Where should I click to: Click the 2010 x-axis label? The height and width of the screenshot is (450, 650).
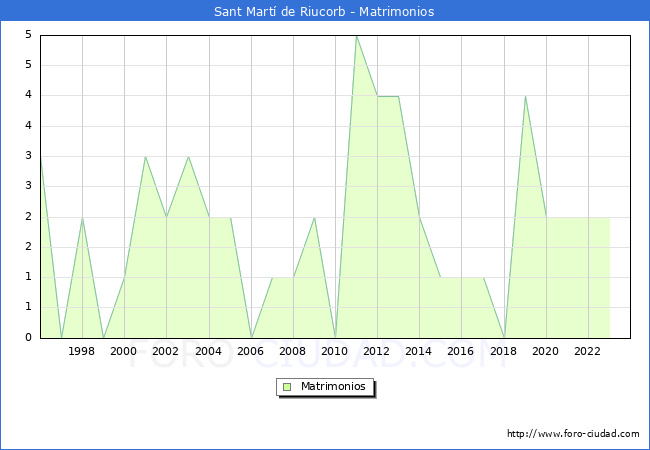coord(335,351)
